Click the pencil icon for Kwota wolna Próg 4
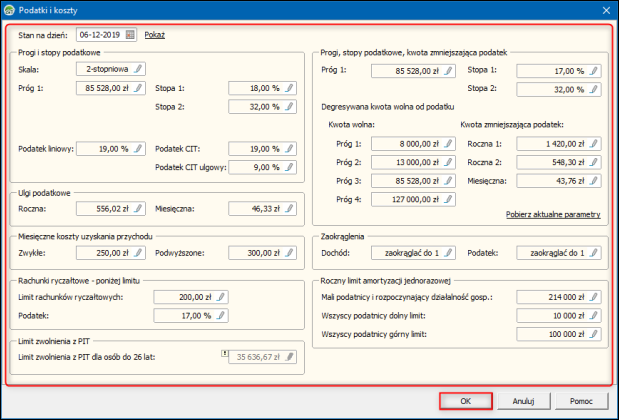Screen dimensions: 619x420 point(448,199)
